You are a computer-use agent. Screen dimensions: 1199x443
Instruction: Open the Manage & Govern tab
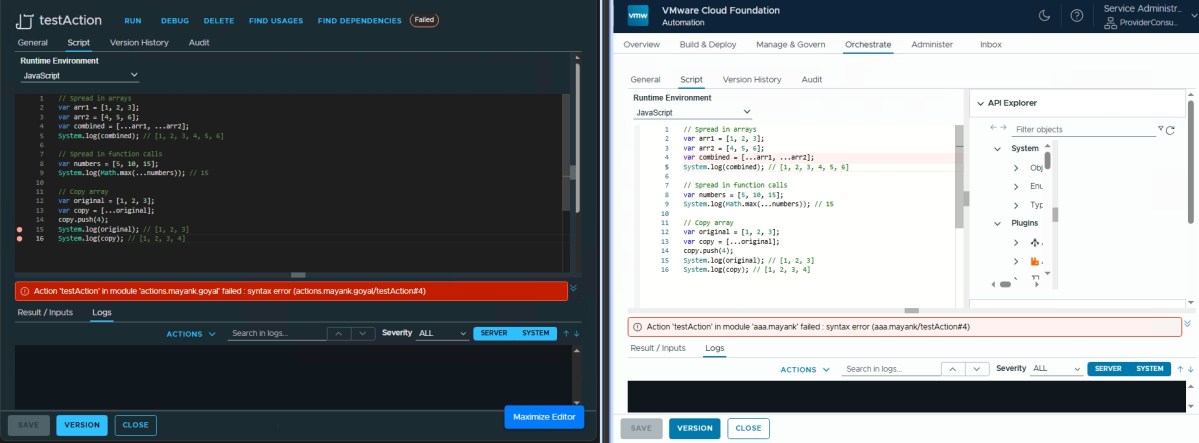click(791, 44)
